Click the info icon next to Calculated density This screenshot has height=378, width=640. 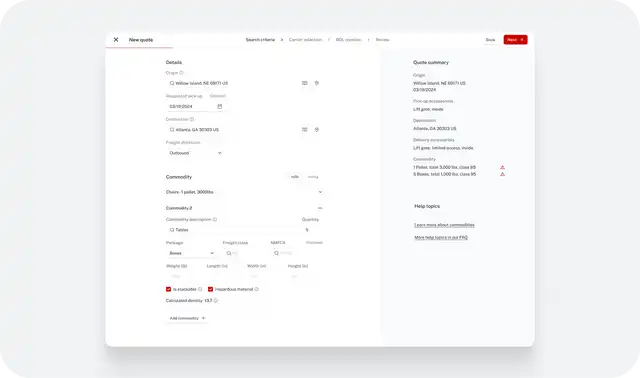coord(216,300)
